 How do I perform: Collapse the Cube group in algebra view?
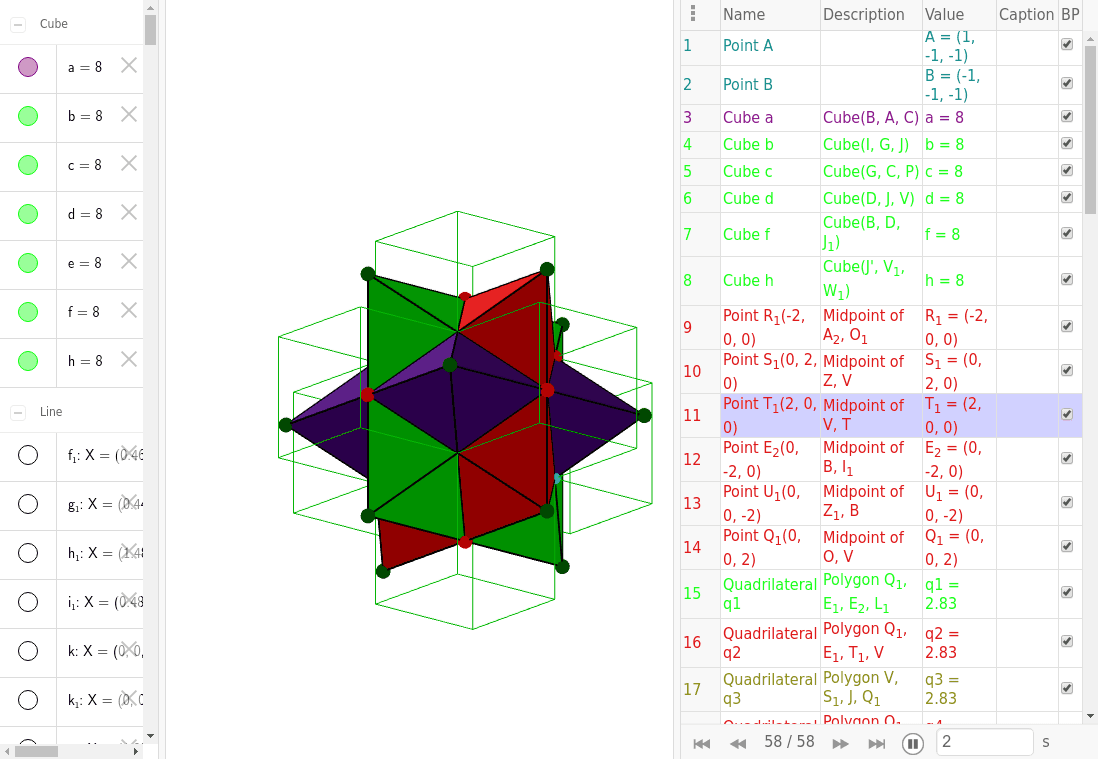coord(18,25)
